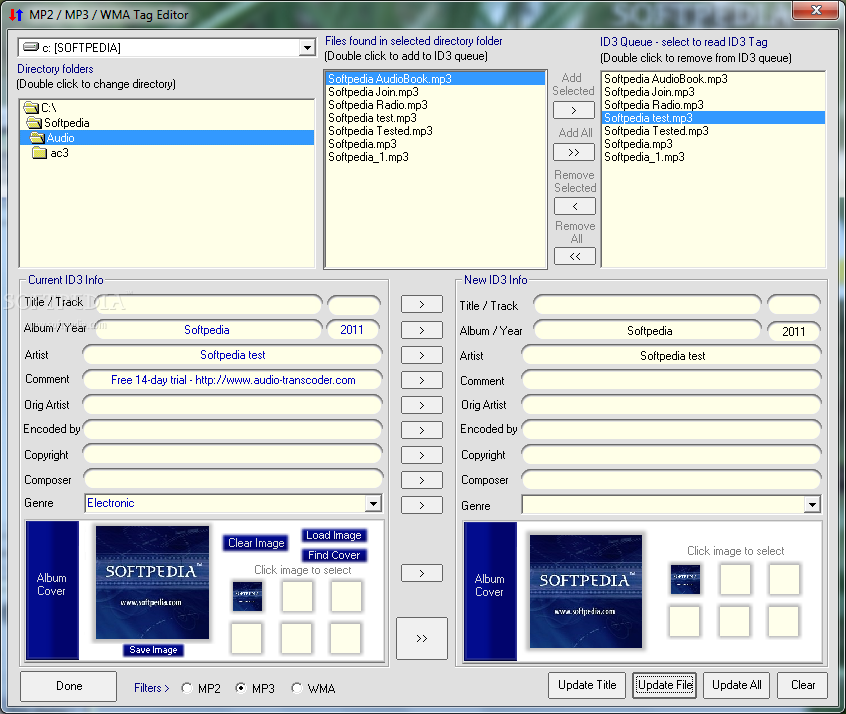Click New ID3 Copyright field

click(672, 455)
